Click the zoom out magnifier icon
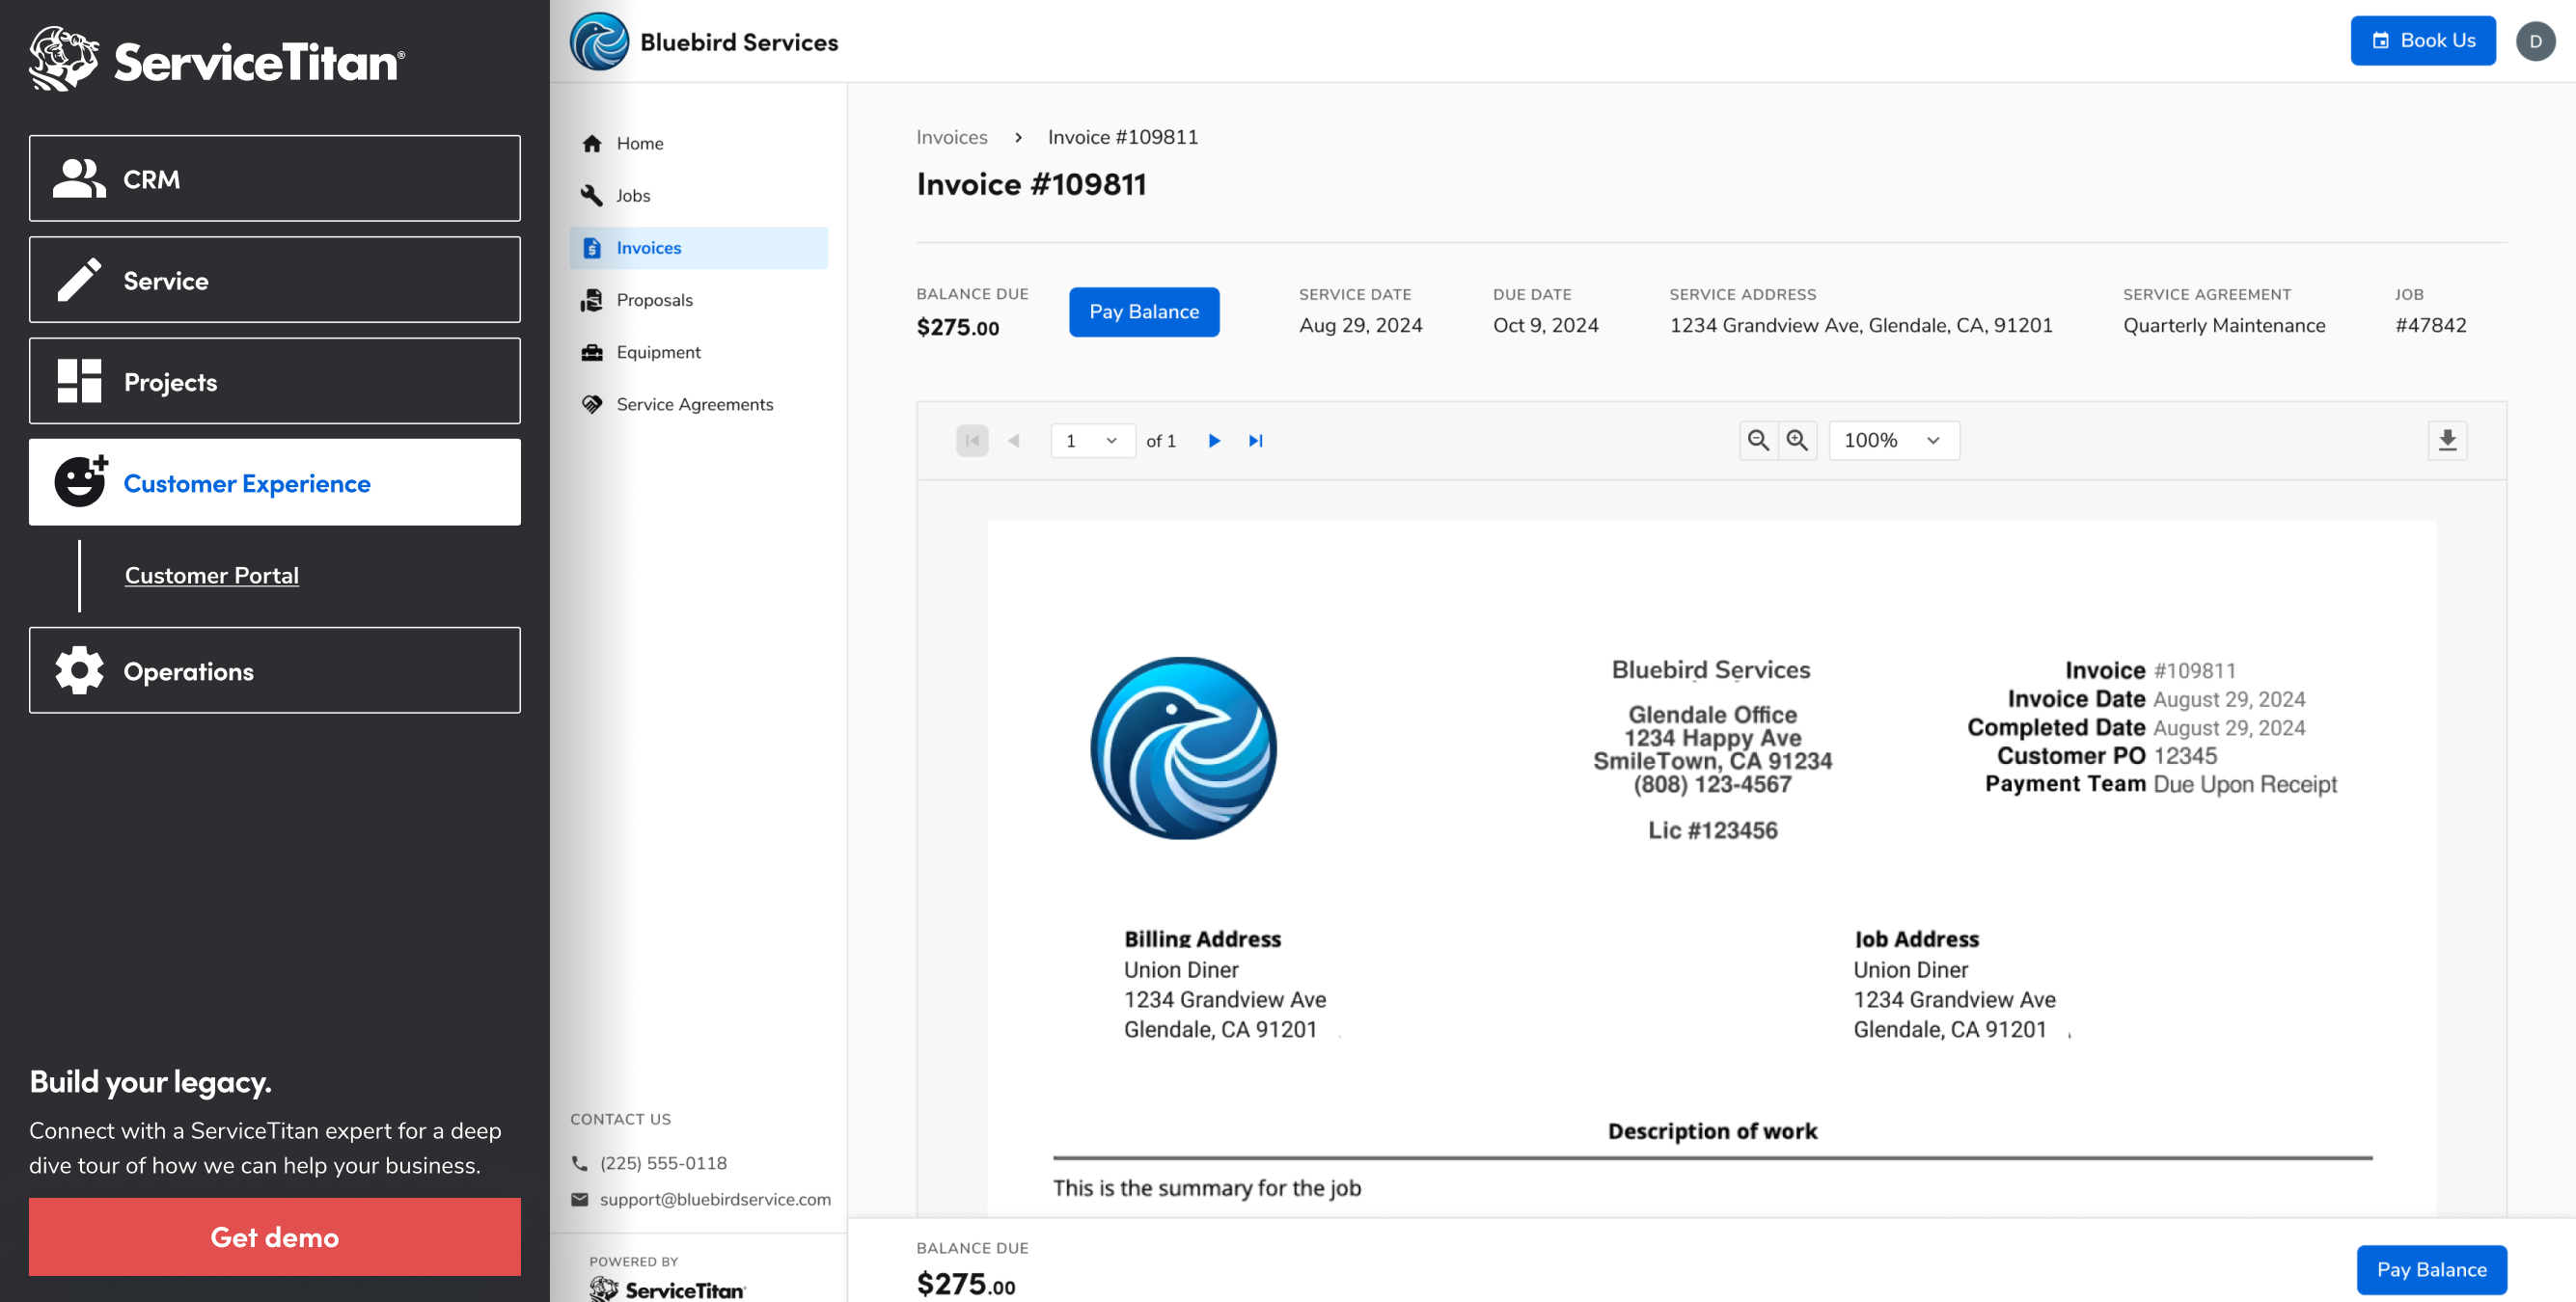 [1757, 440]
